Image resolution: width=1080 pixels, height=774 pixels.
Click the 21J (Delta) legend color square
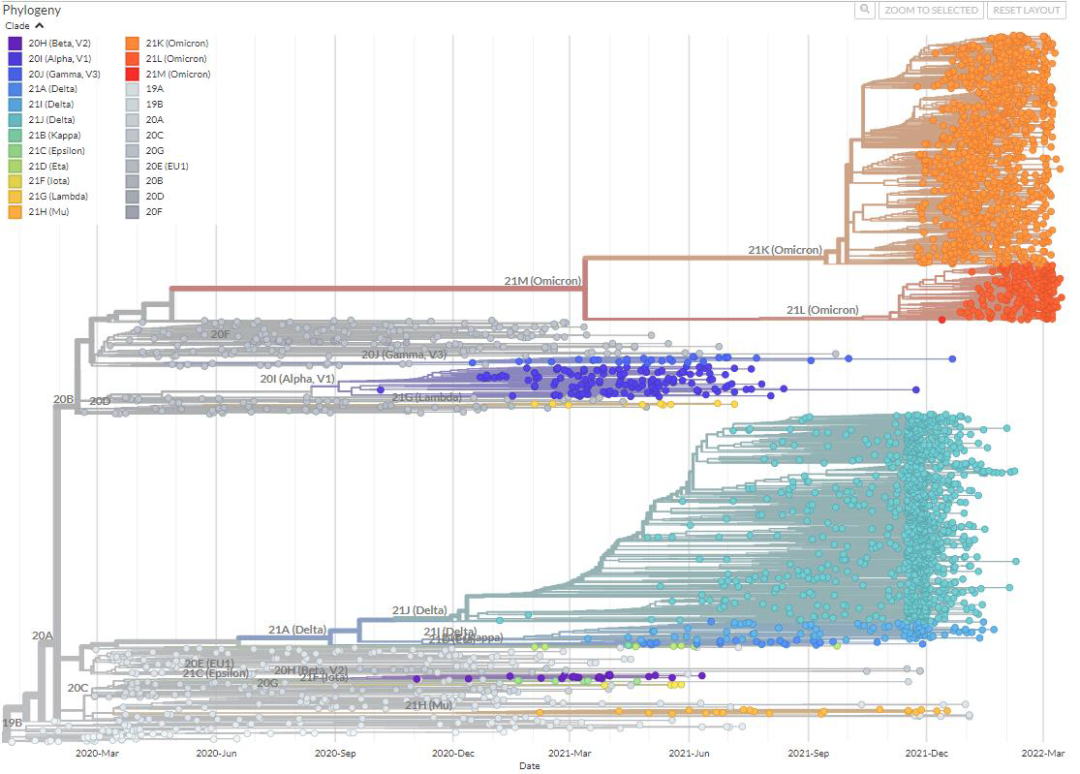15,120
